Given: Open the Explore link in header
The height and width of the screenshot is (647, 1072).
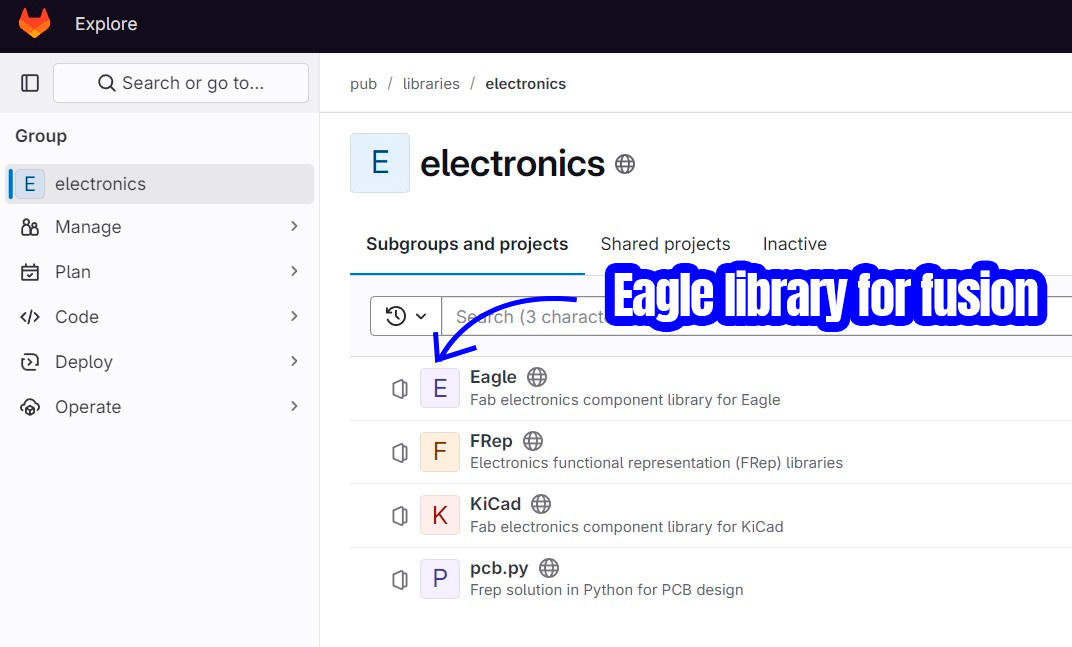Looking at the screenshot, I should coord(106,24).
